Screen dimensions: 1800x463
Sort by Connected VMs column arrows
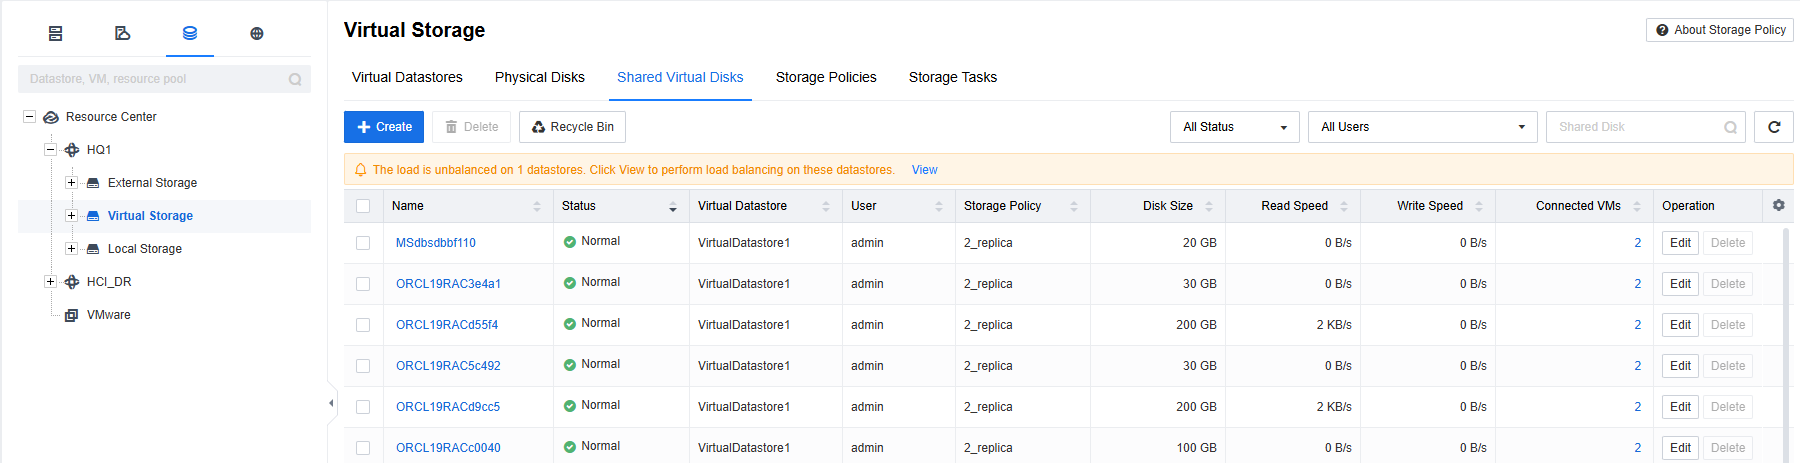coord(1637,206)
